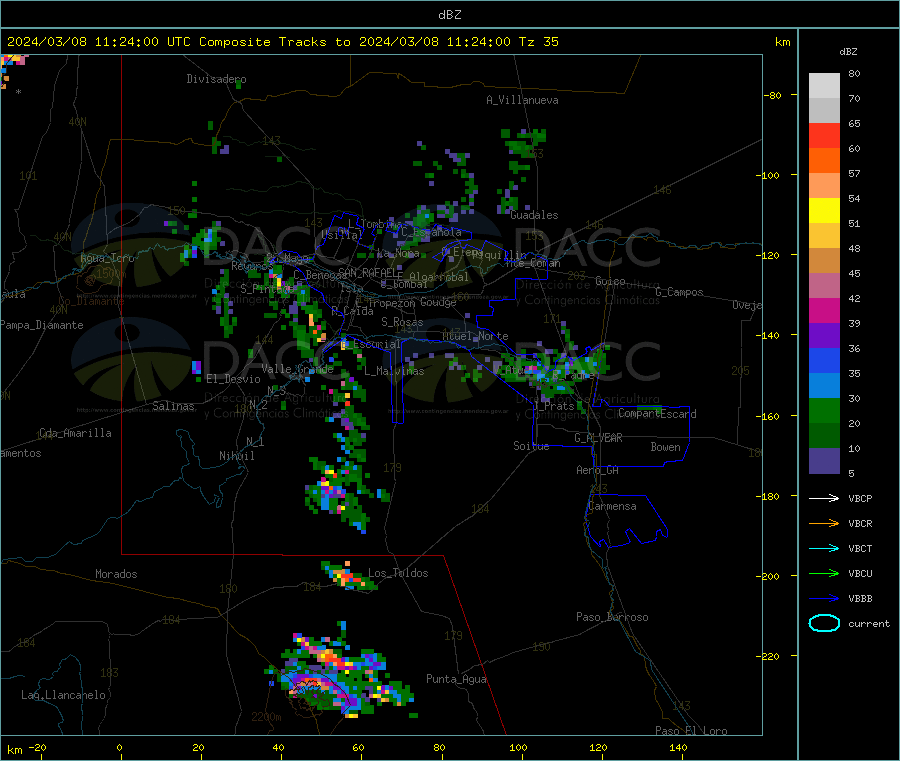Select the yellow 54 dBZ color swatch
The image size is (900, 761).
point(824,211)
